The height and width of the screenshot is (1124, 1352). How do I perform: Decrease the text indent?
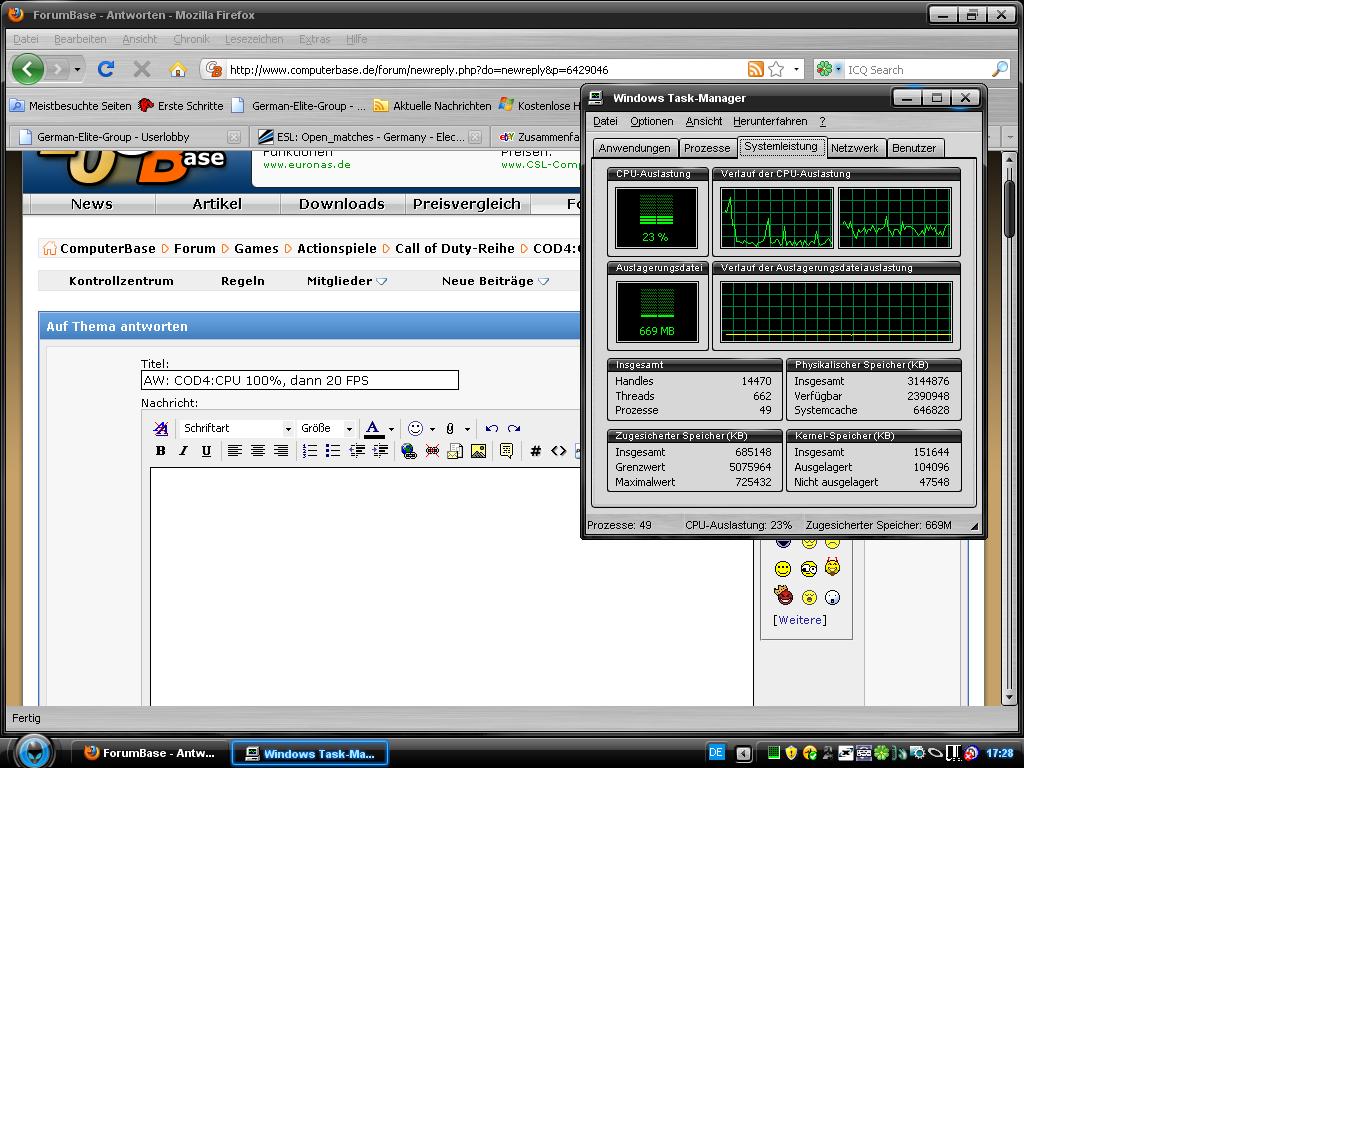pyautogui.click(x=356, y=451)
